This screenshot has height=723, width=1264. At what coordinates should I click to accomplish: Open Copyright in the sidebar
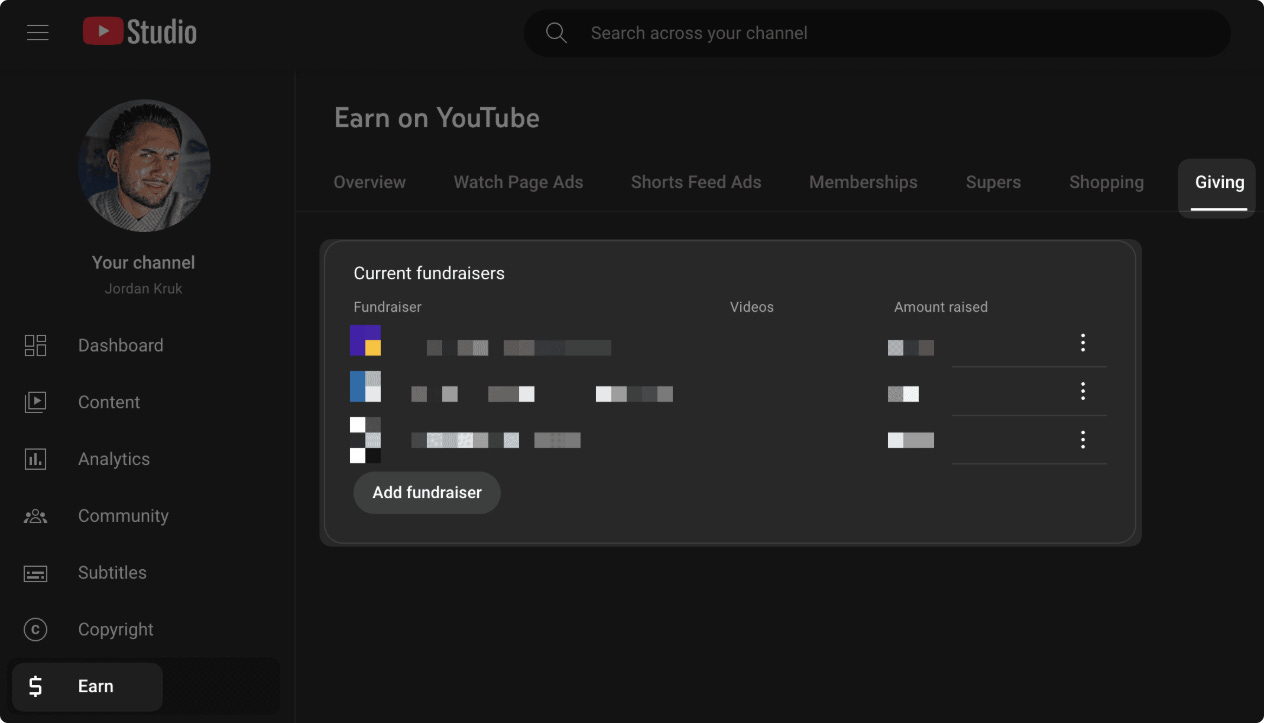pos(115,629)
